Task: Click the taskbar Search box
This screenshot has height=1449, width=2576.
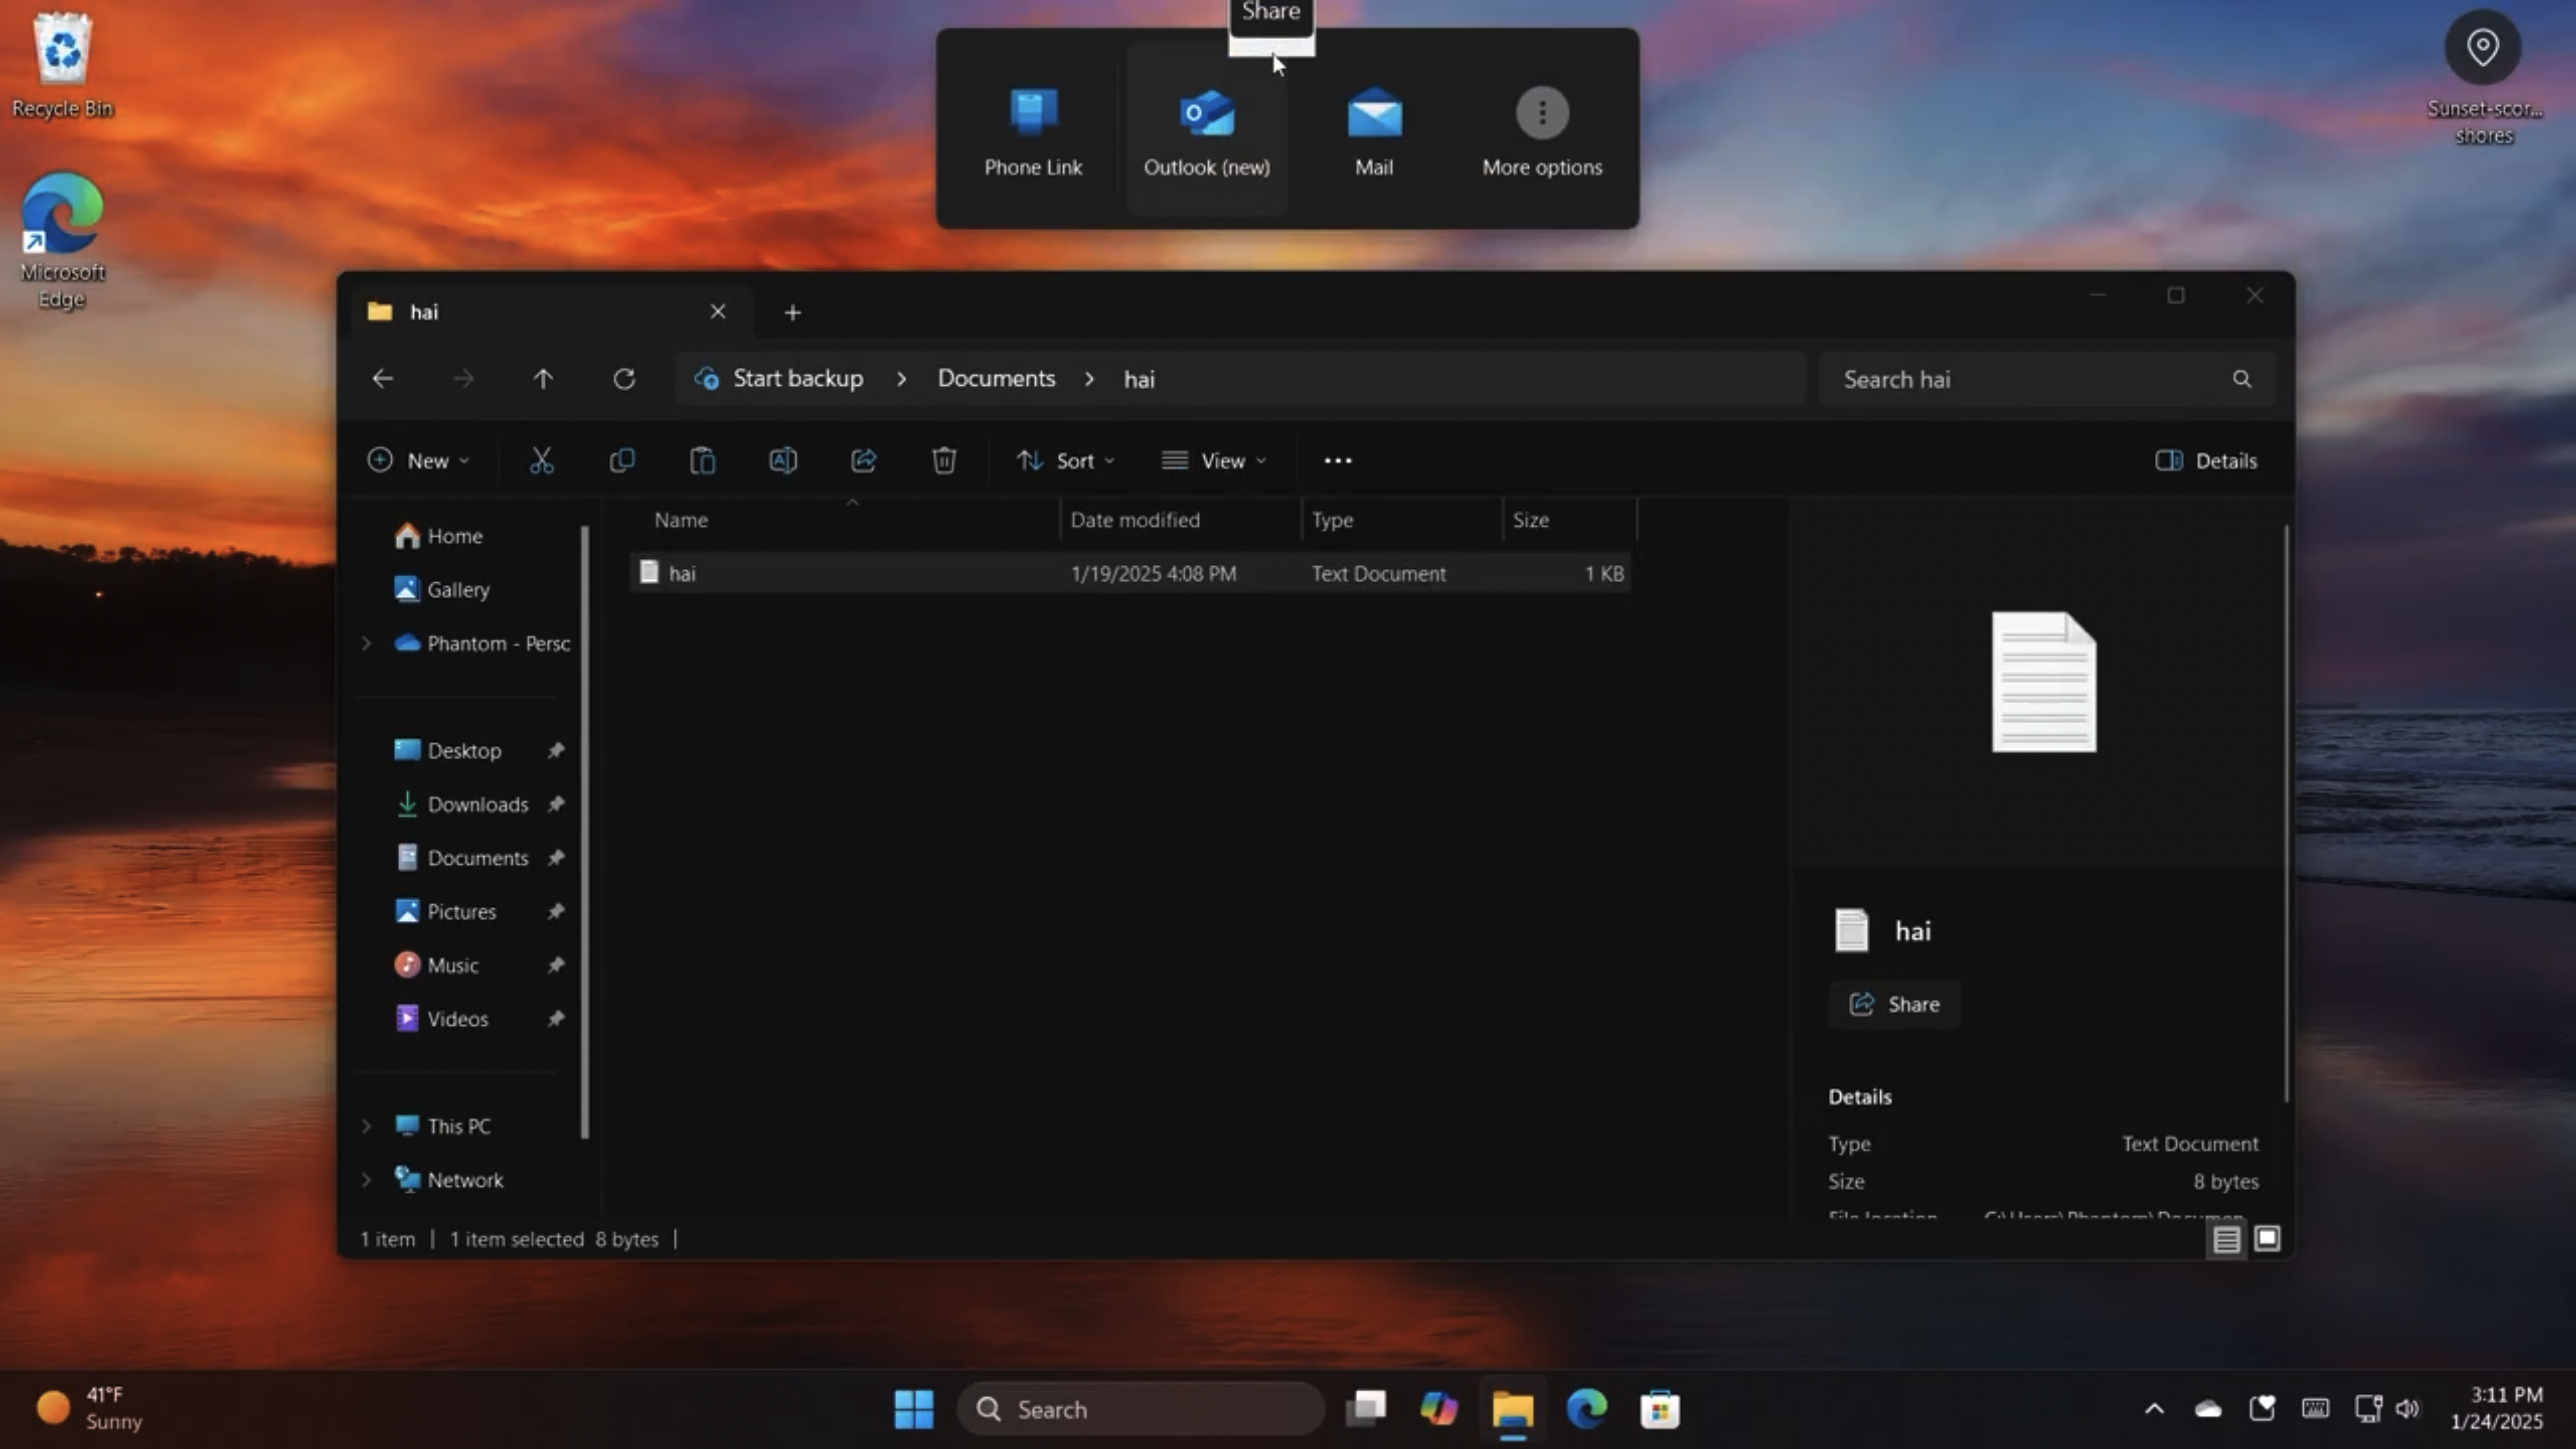Action: tap(1141, 1409)
